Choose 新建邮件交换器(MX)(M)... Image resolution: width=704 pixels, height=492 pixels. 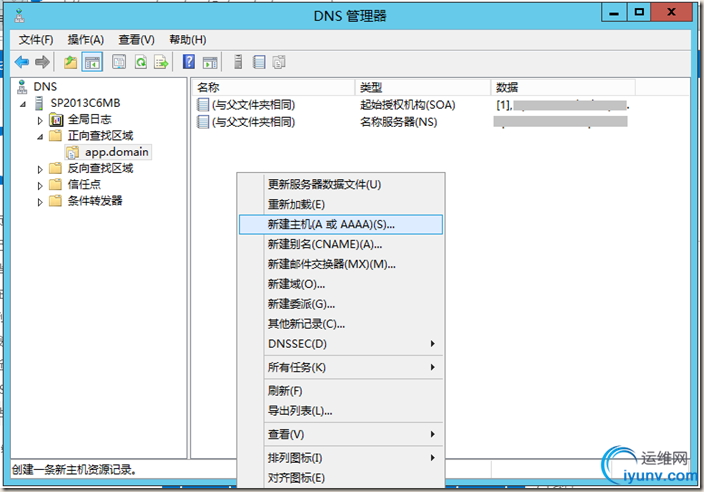pos(341,264)
